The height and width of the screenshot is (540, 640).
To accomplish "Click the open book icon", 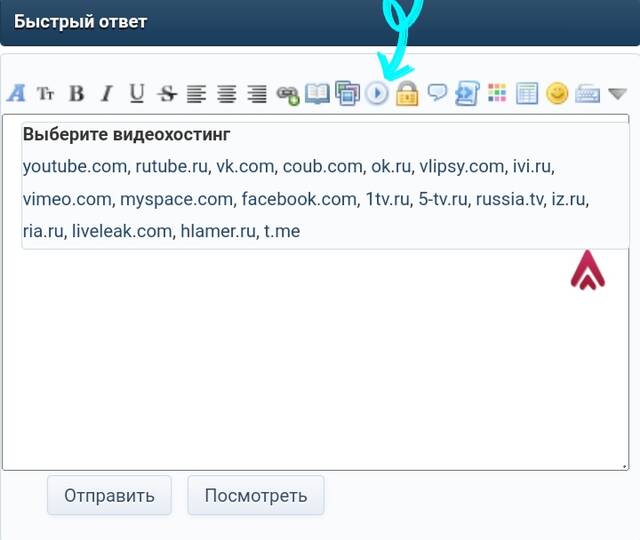I will coord(317,93).
